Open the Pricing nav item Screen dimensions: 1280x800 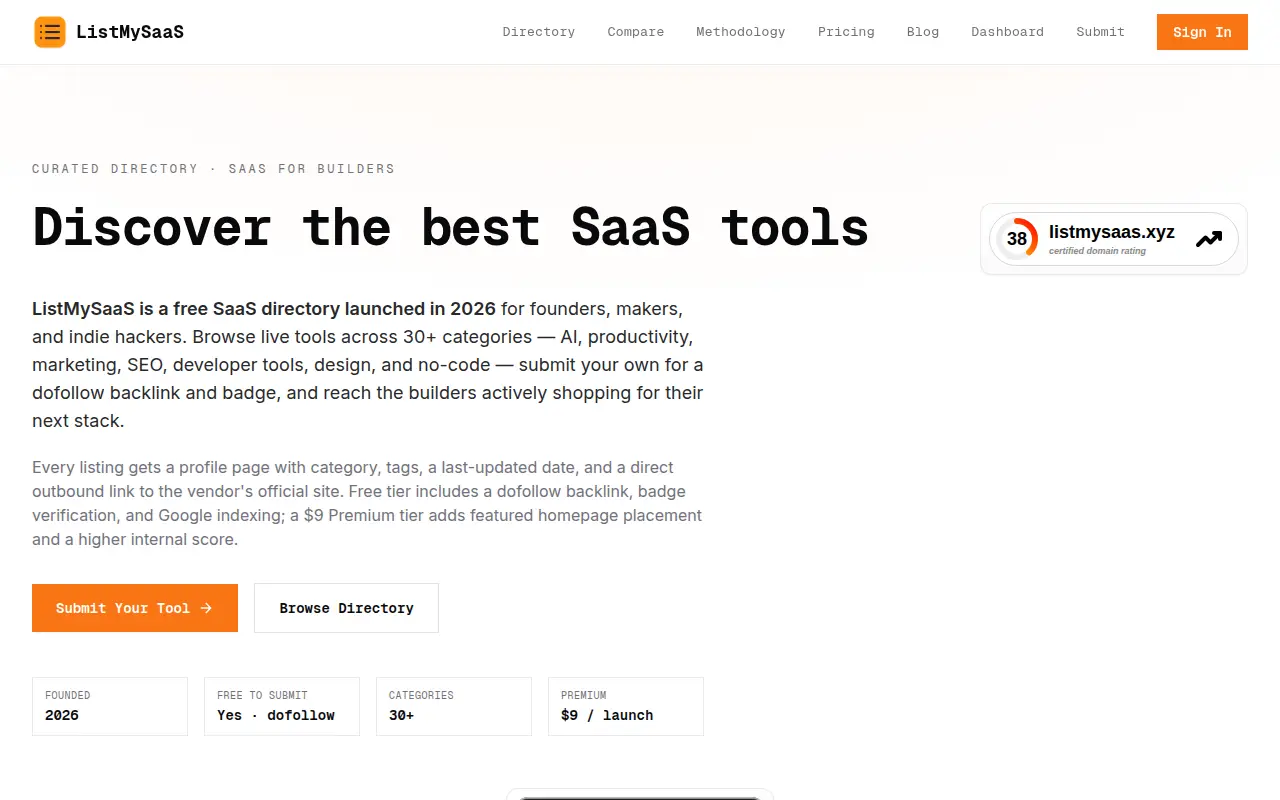point(846,32)
